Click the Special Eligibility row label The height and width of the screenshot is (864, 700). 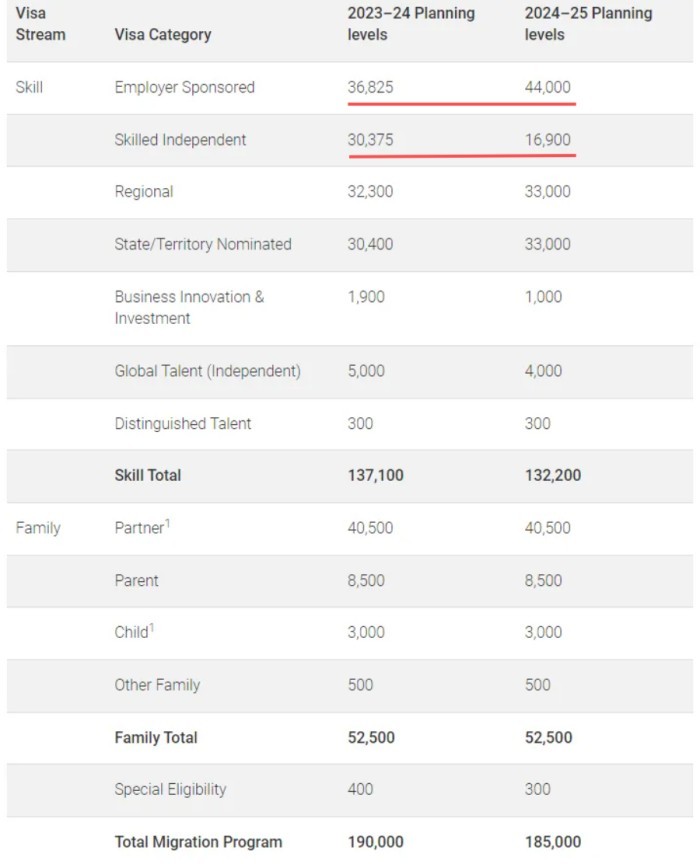click(170, 789)
